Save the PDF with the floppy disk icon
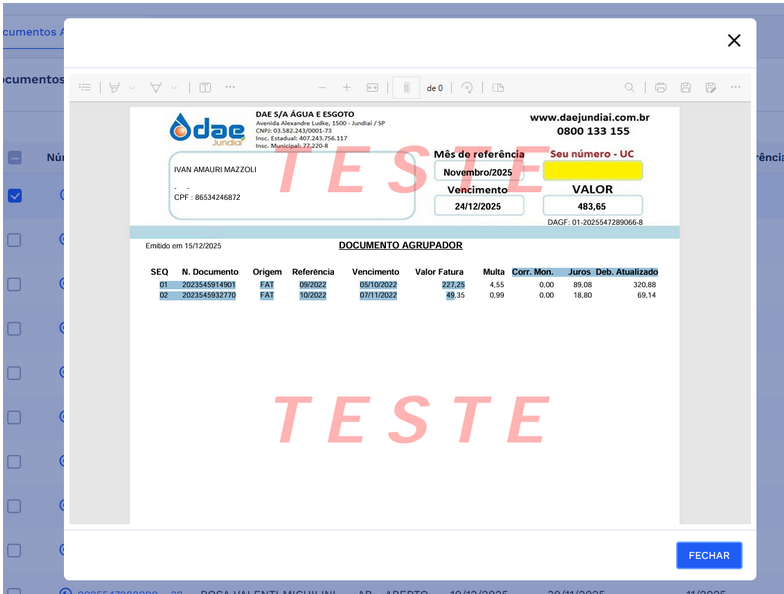784x594 pixels. (686, 88)
